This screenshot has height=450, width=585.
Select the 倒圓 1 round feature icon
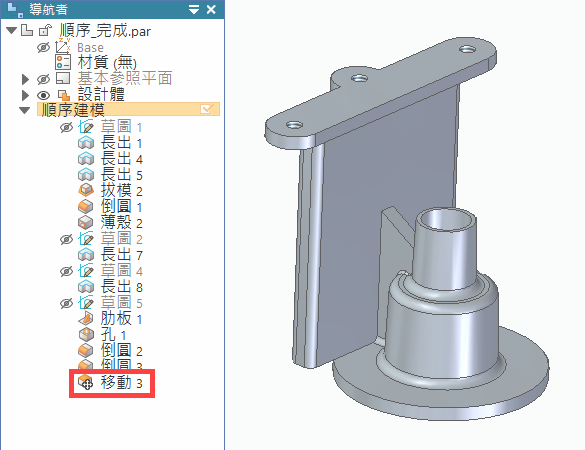pyautogui.click(x=86, y=207)
